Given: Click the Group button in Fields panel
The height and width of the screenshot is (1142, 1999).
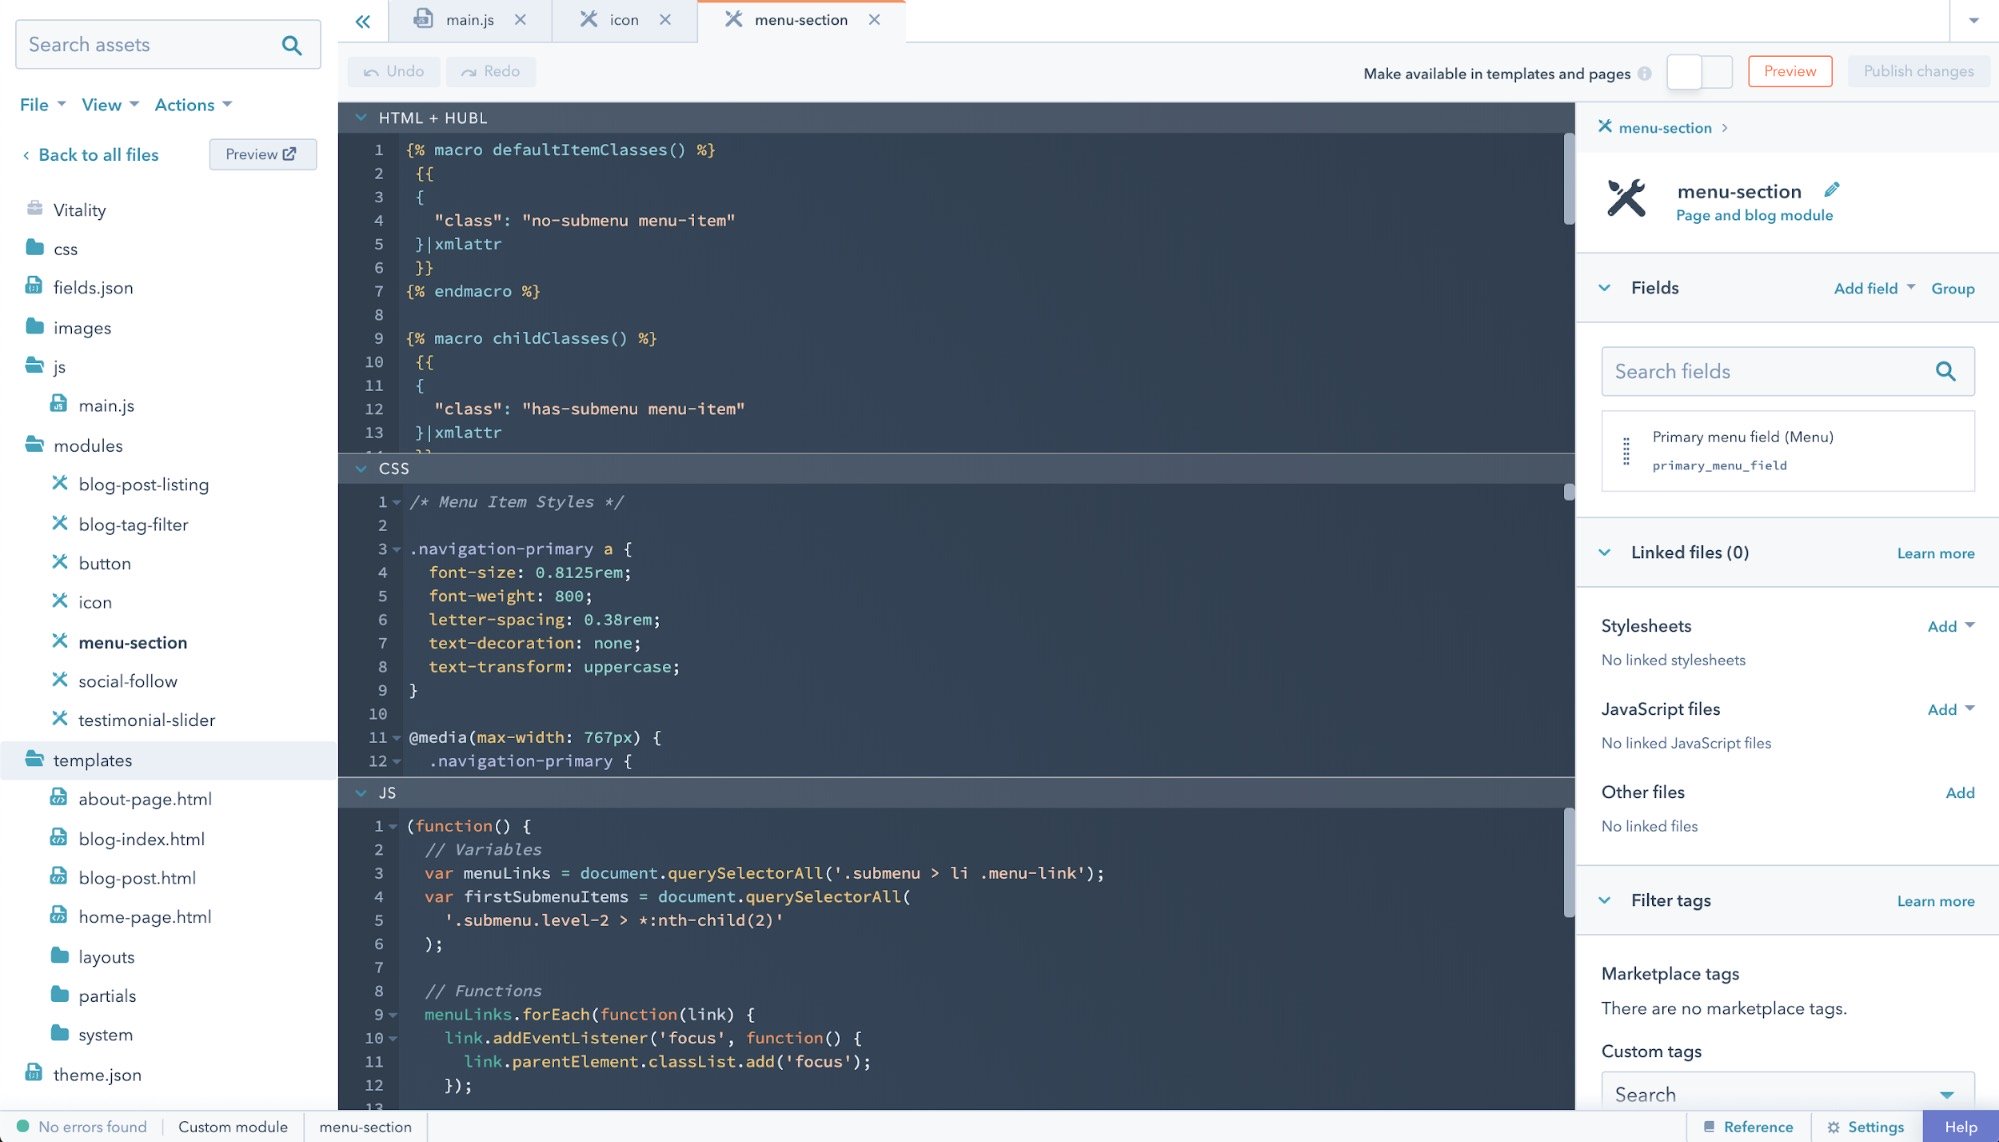Looking at the screenshot, I should [x=1952, y=288].
